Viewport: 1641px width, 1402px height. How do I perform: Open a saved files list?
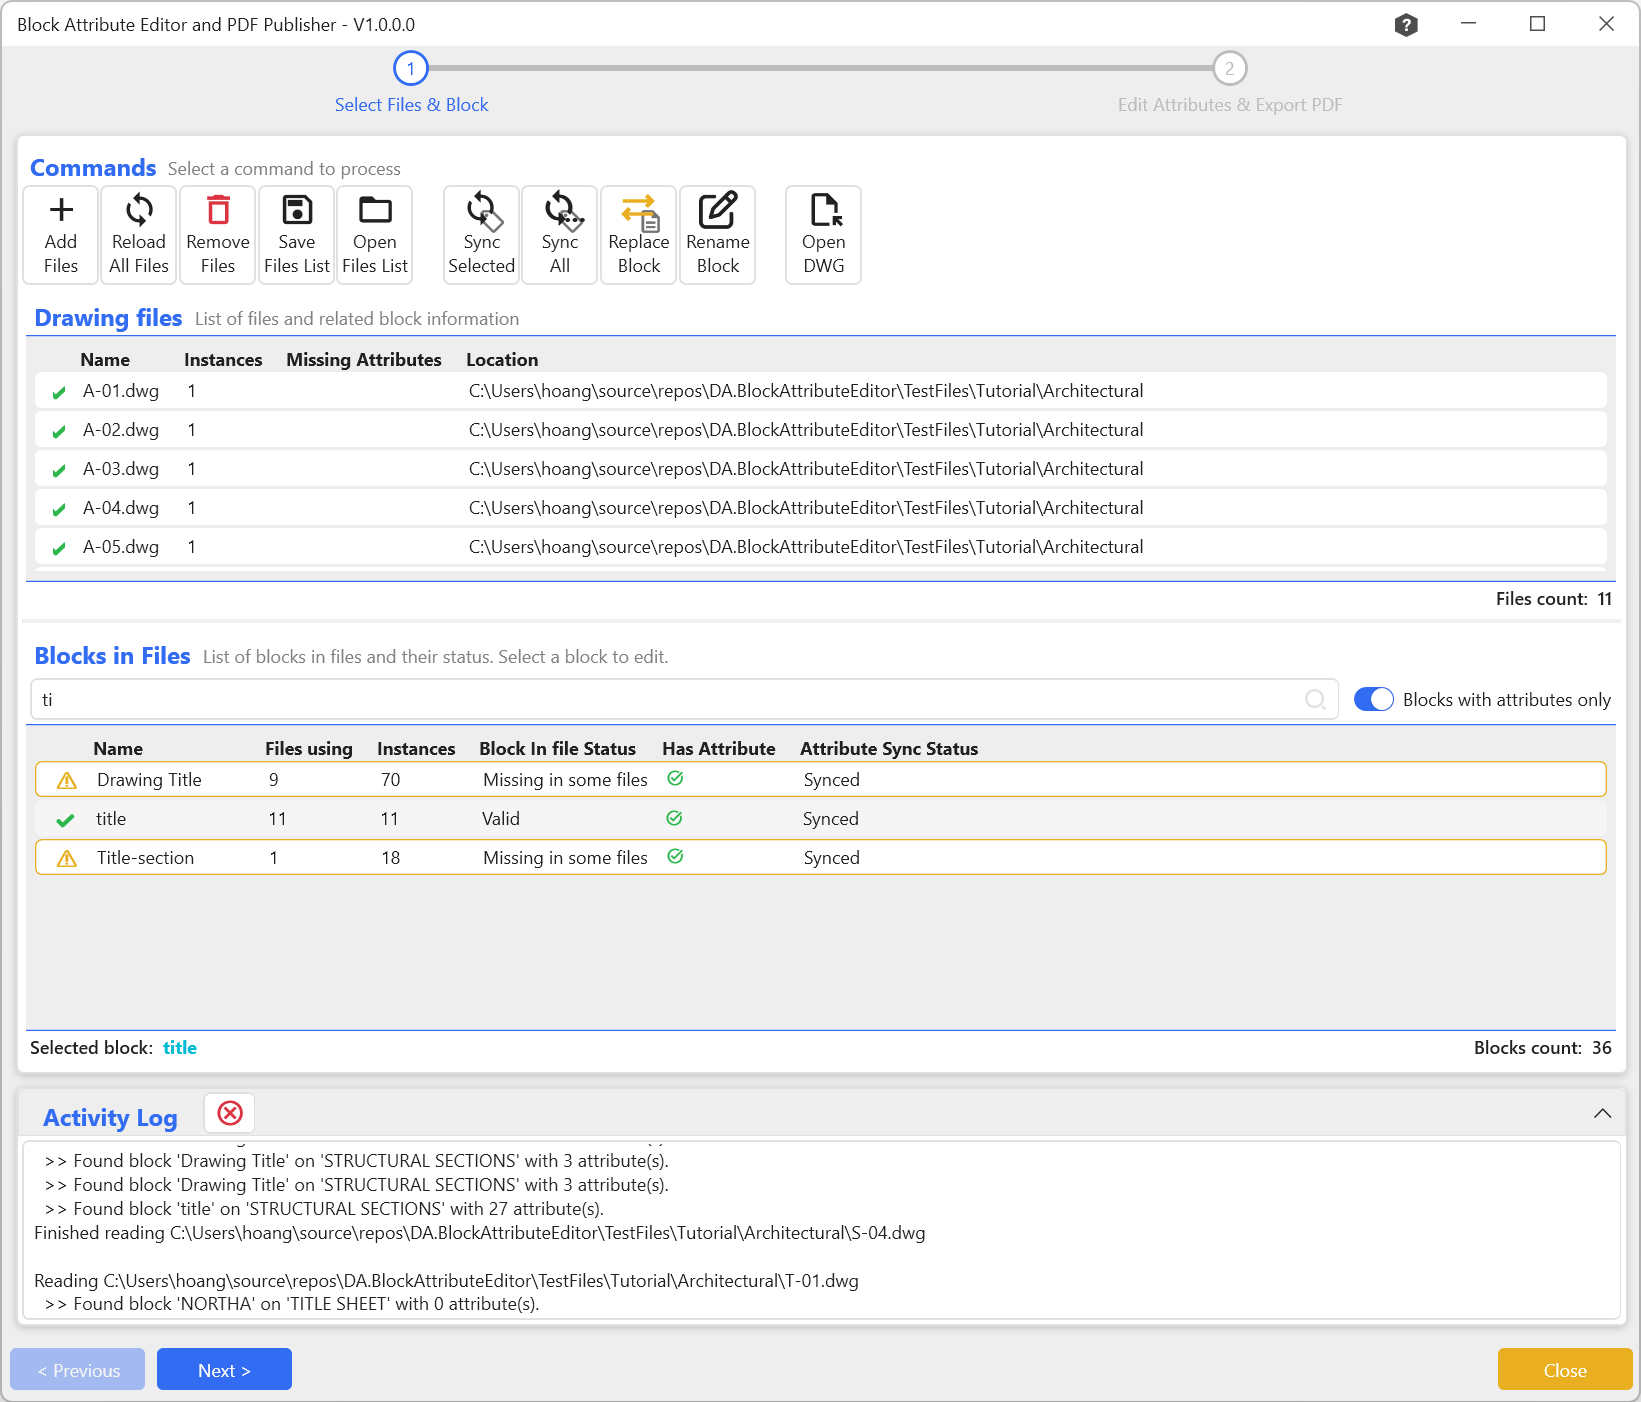pos(375,235)
